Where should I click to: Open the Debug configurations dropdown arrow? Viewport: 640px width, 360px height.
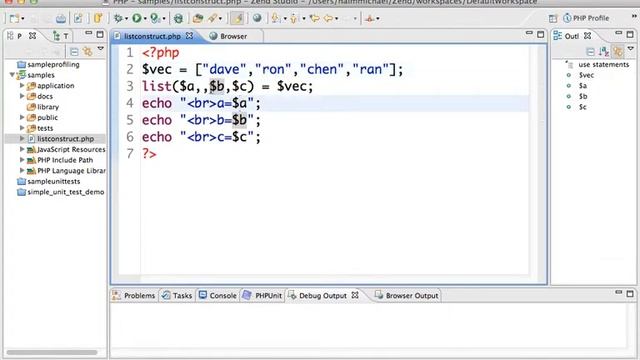click(x=126, y=19)
